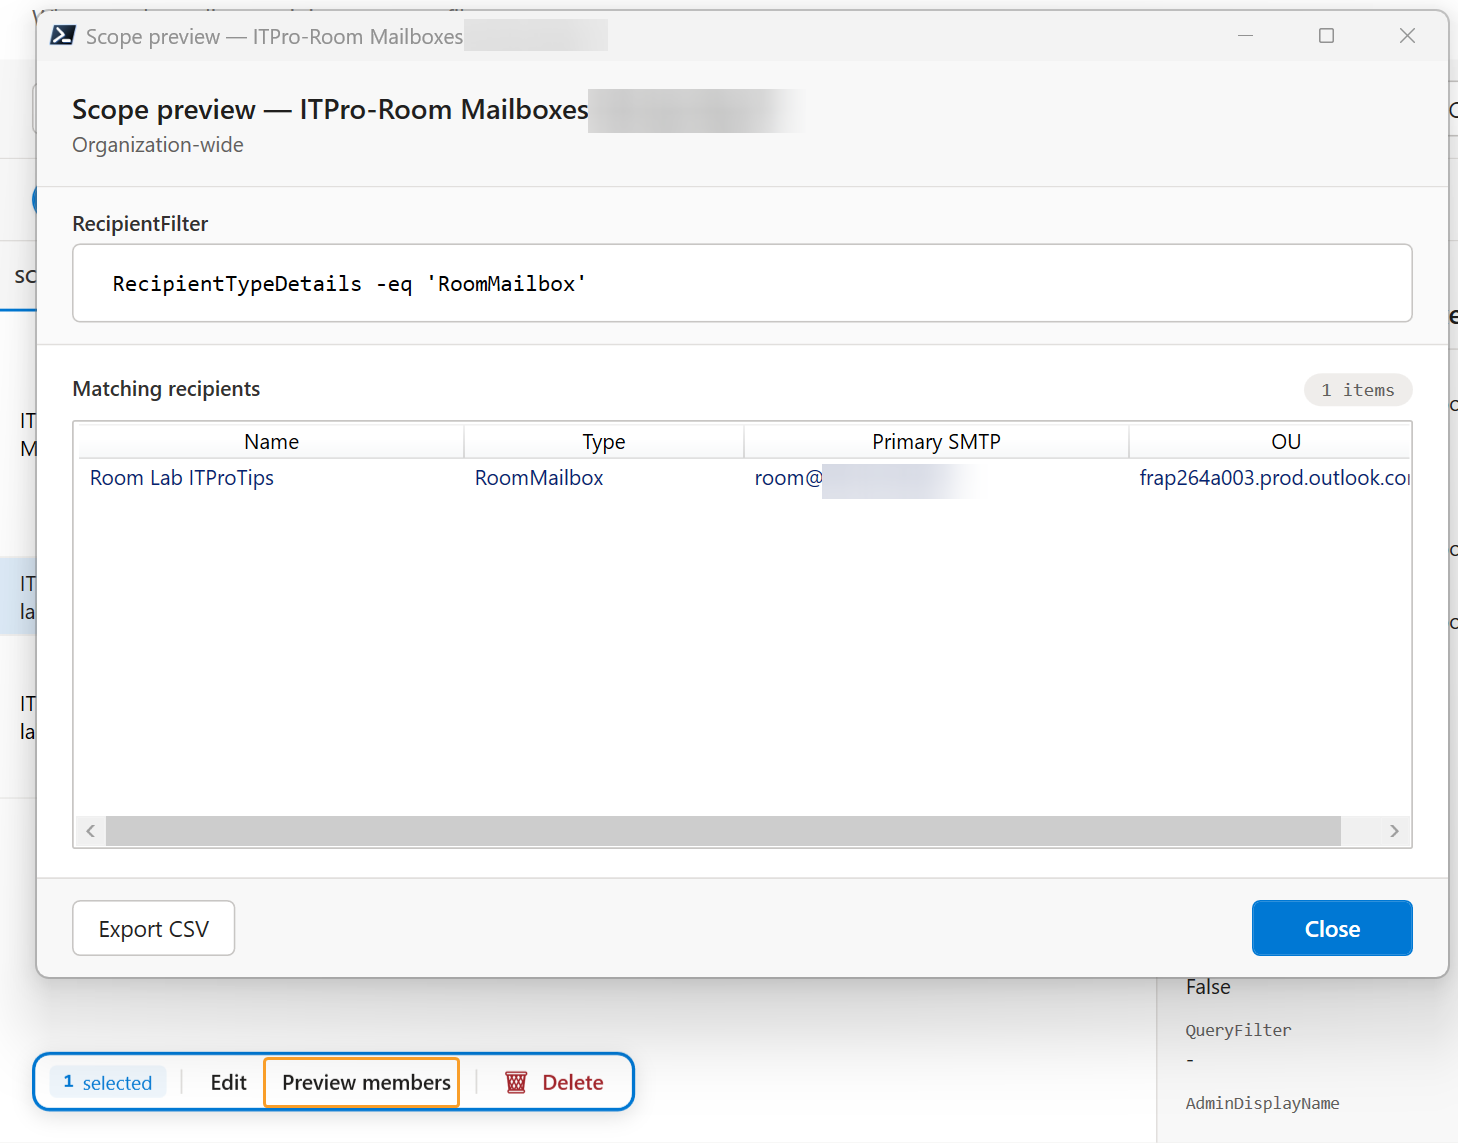Viewport: 1458px width, 1143px height.
Task: Select the Room Lab ITProTips recipient name
Action: 182,478
